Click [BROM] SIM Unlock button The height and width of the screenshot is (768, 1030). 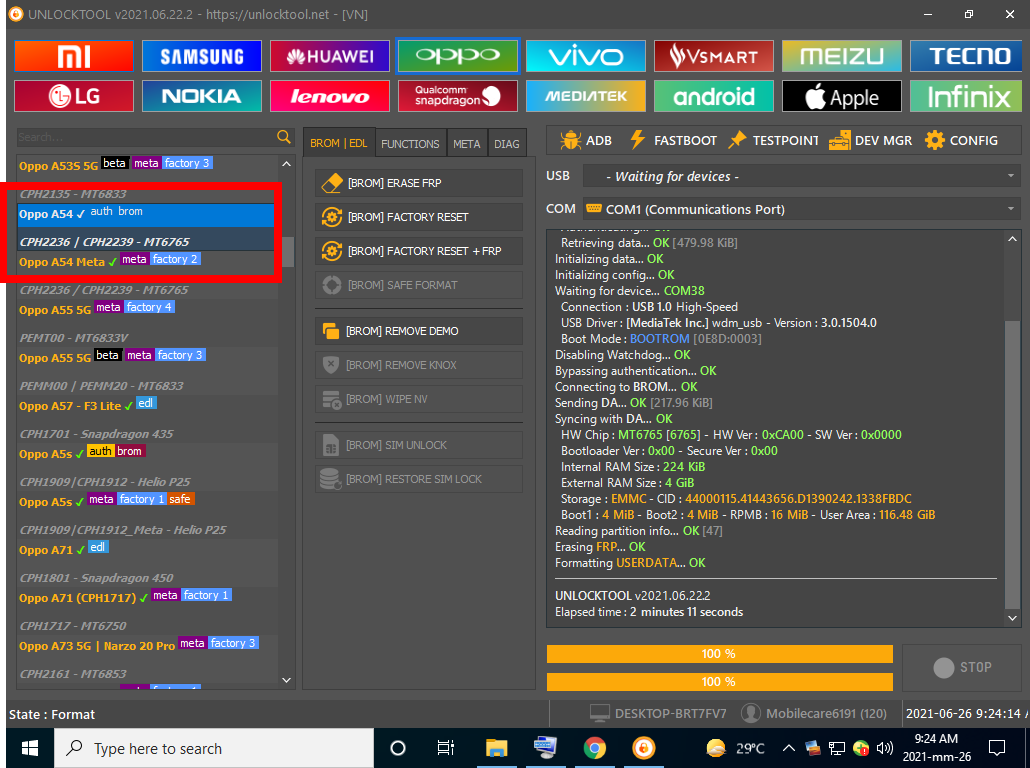[x=419, y=445]
